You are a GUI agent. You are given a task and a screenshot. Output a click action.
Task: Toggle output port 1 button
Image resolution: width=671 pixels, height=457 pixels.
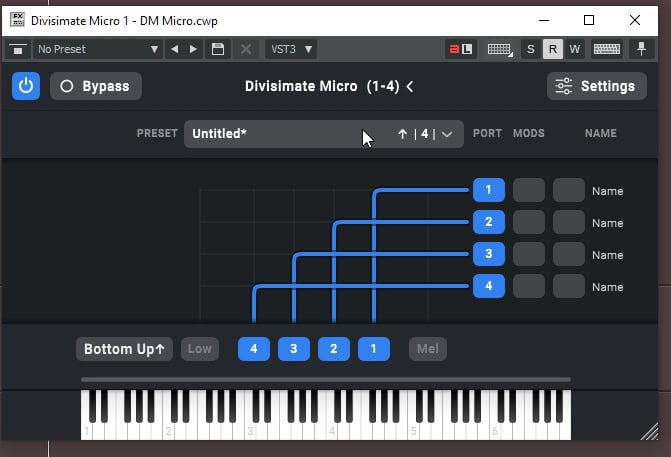tap(489, 190)
